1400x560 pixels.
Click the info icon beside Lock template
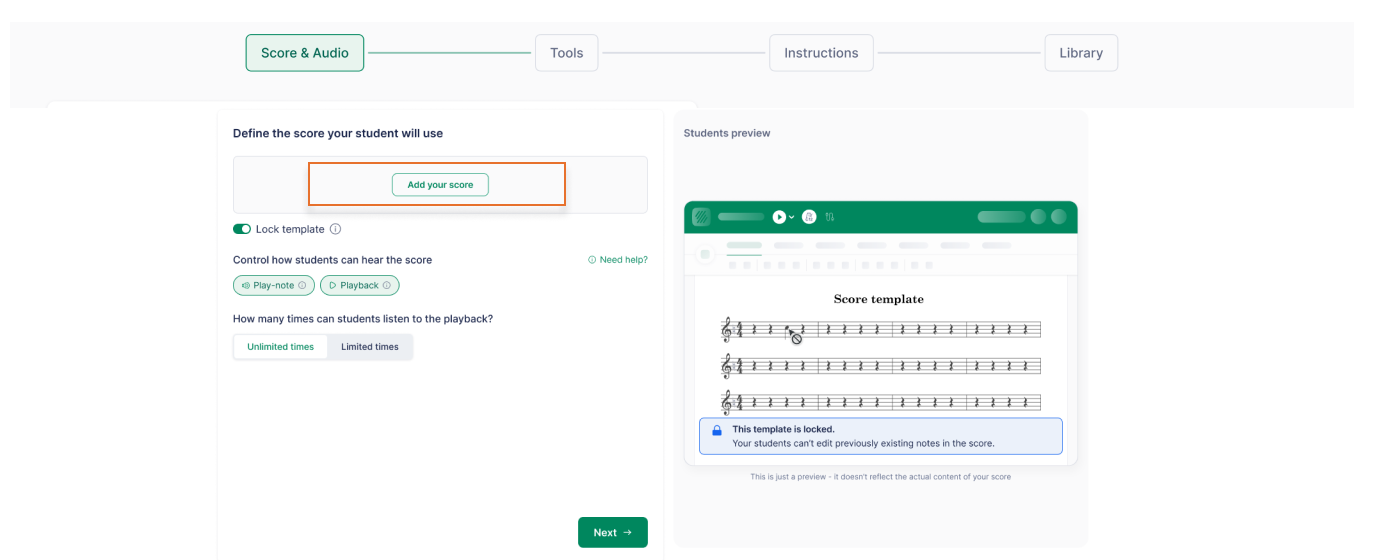[x=335, y=229]
